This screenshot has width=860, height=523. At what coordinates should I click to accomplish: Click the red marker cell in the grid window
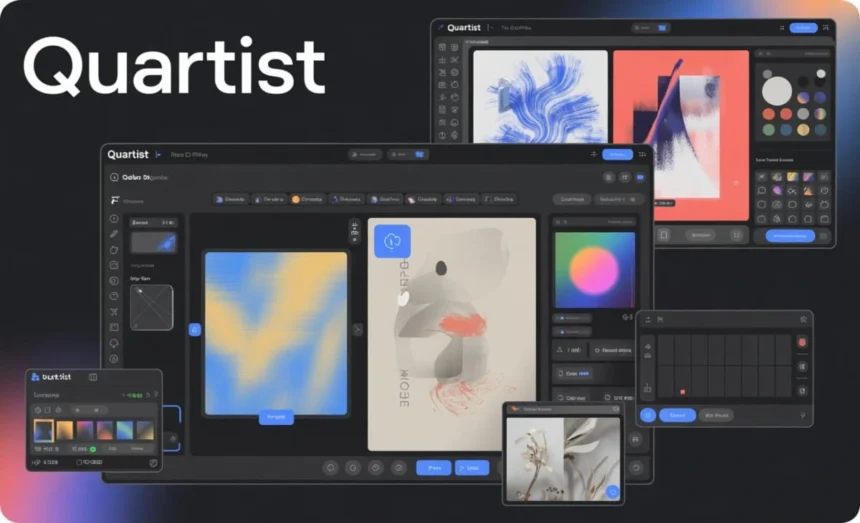[682, 391]
